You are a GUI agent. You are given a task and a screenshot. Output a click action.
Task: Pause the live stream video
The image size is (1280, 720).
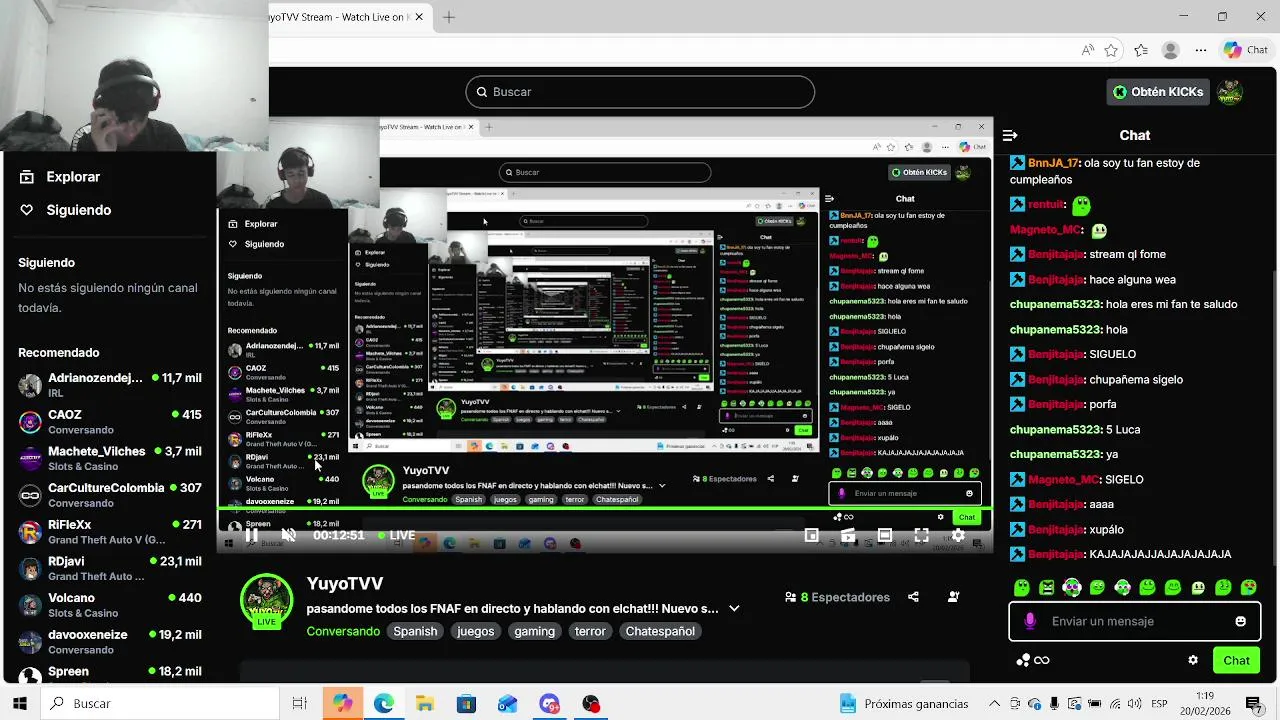(x=251, y=535)
